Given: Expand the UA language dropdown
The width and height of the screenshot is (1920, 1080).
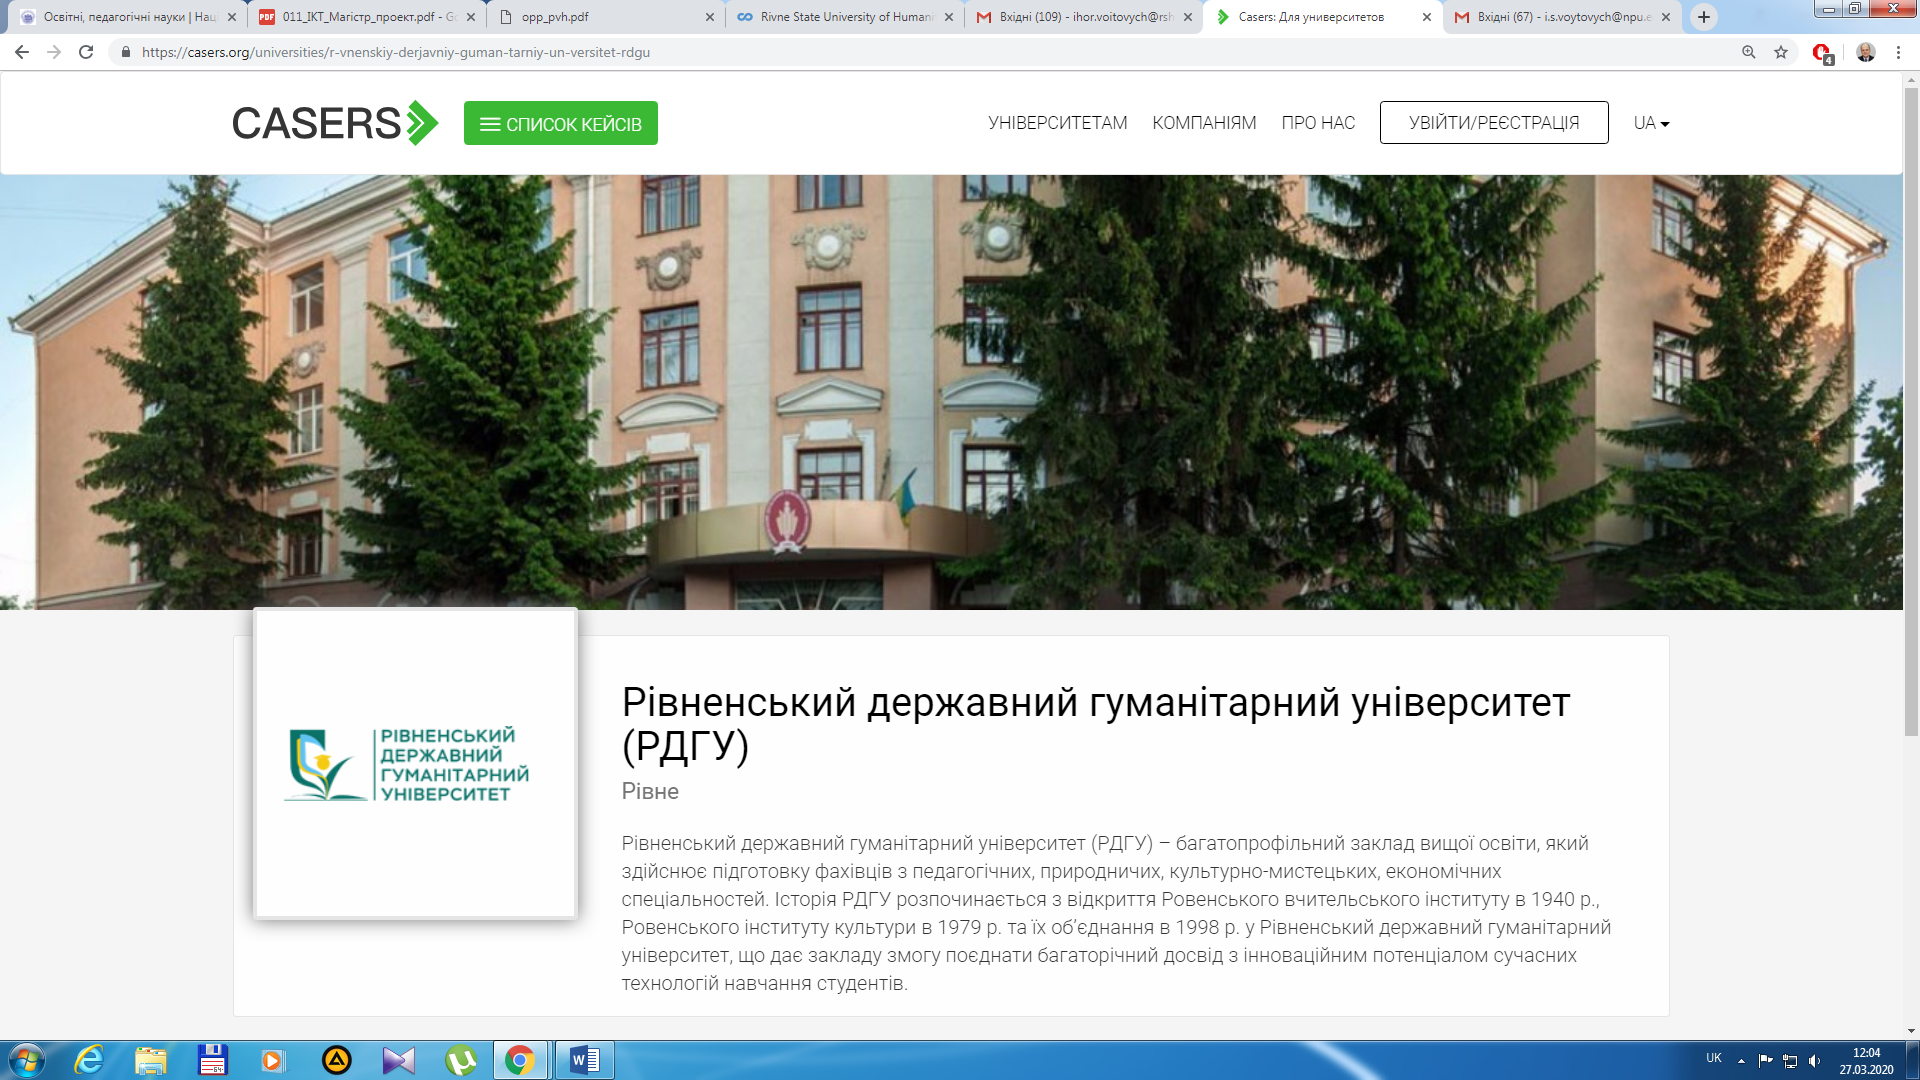Looking at the screenshot, I should (1651, 123).
